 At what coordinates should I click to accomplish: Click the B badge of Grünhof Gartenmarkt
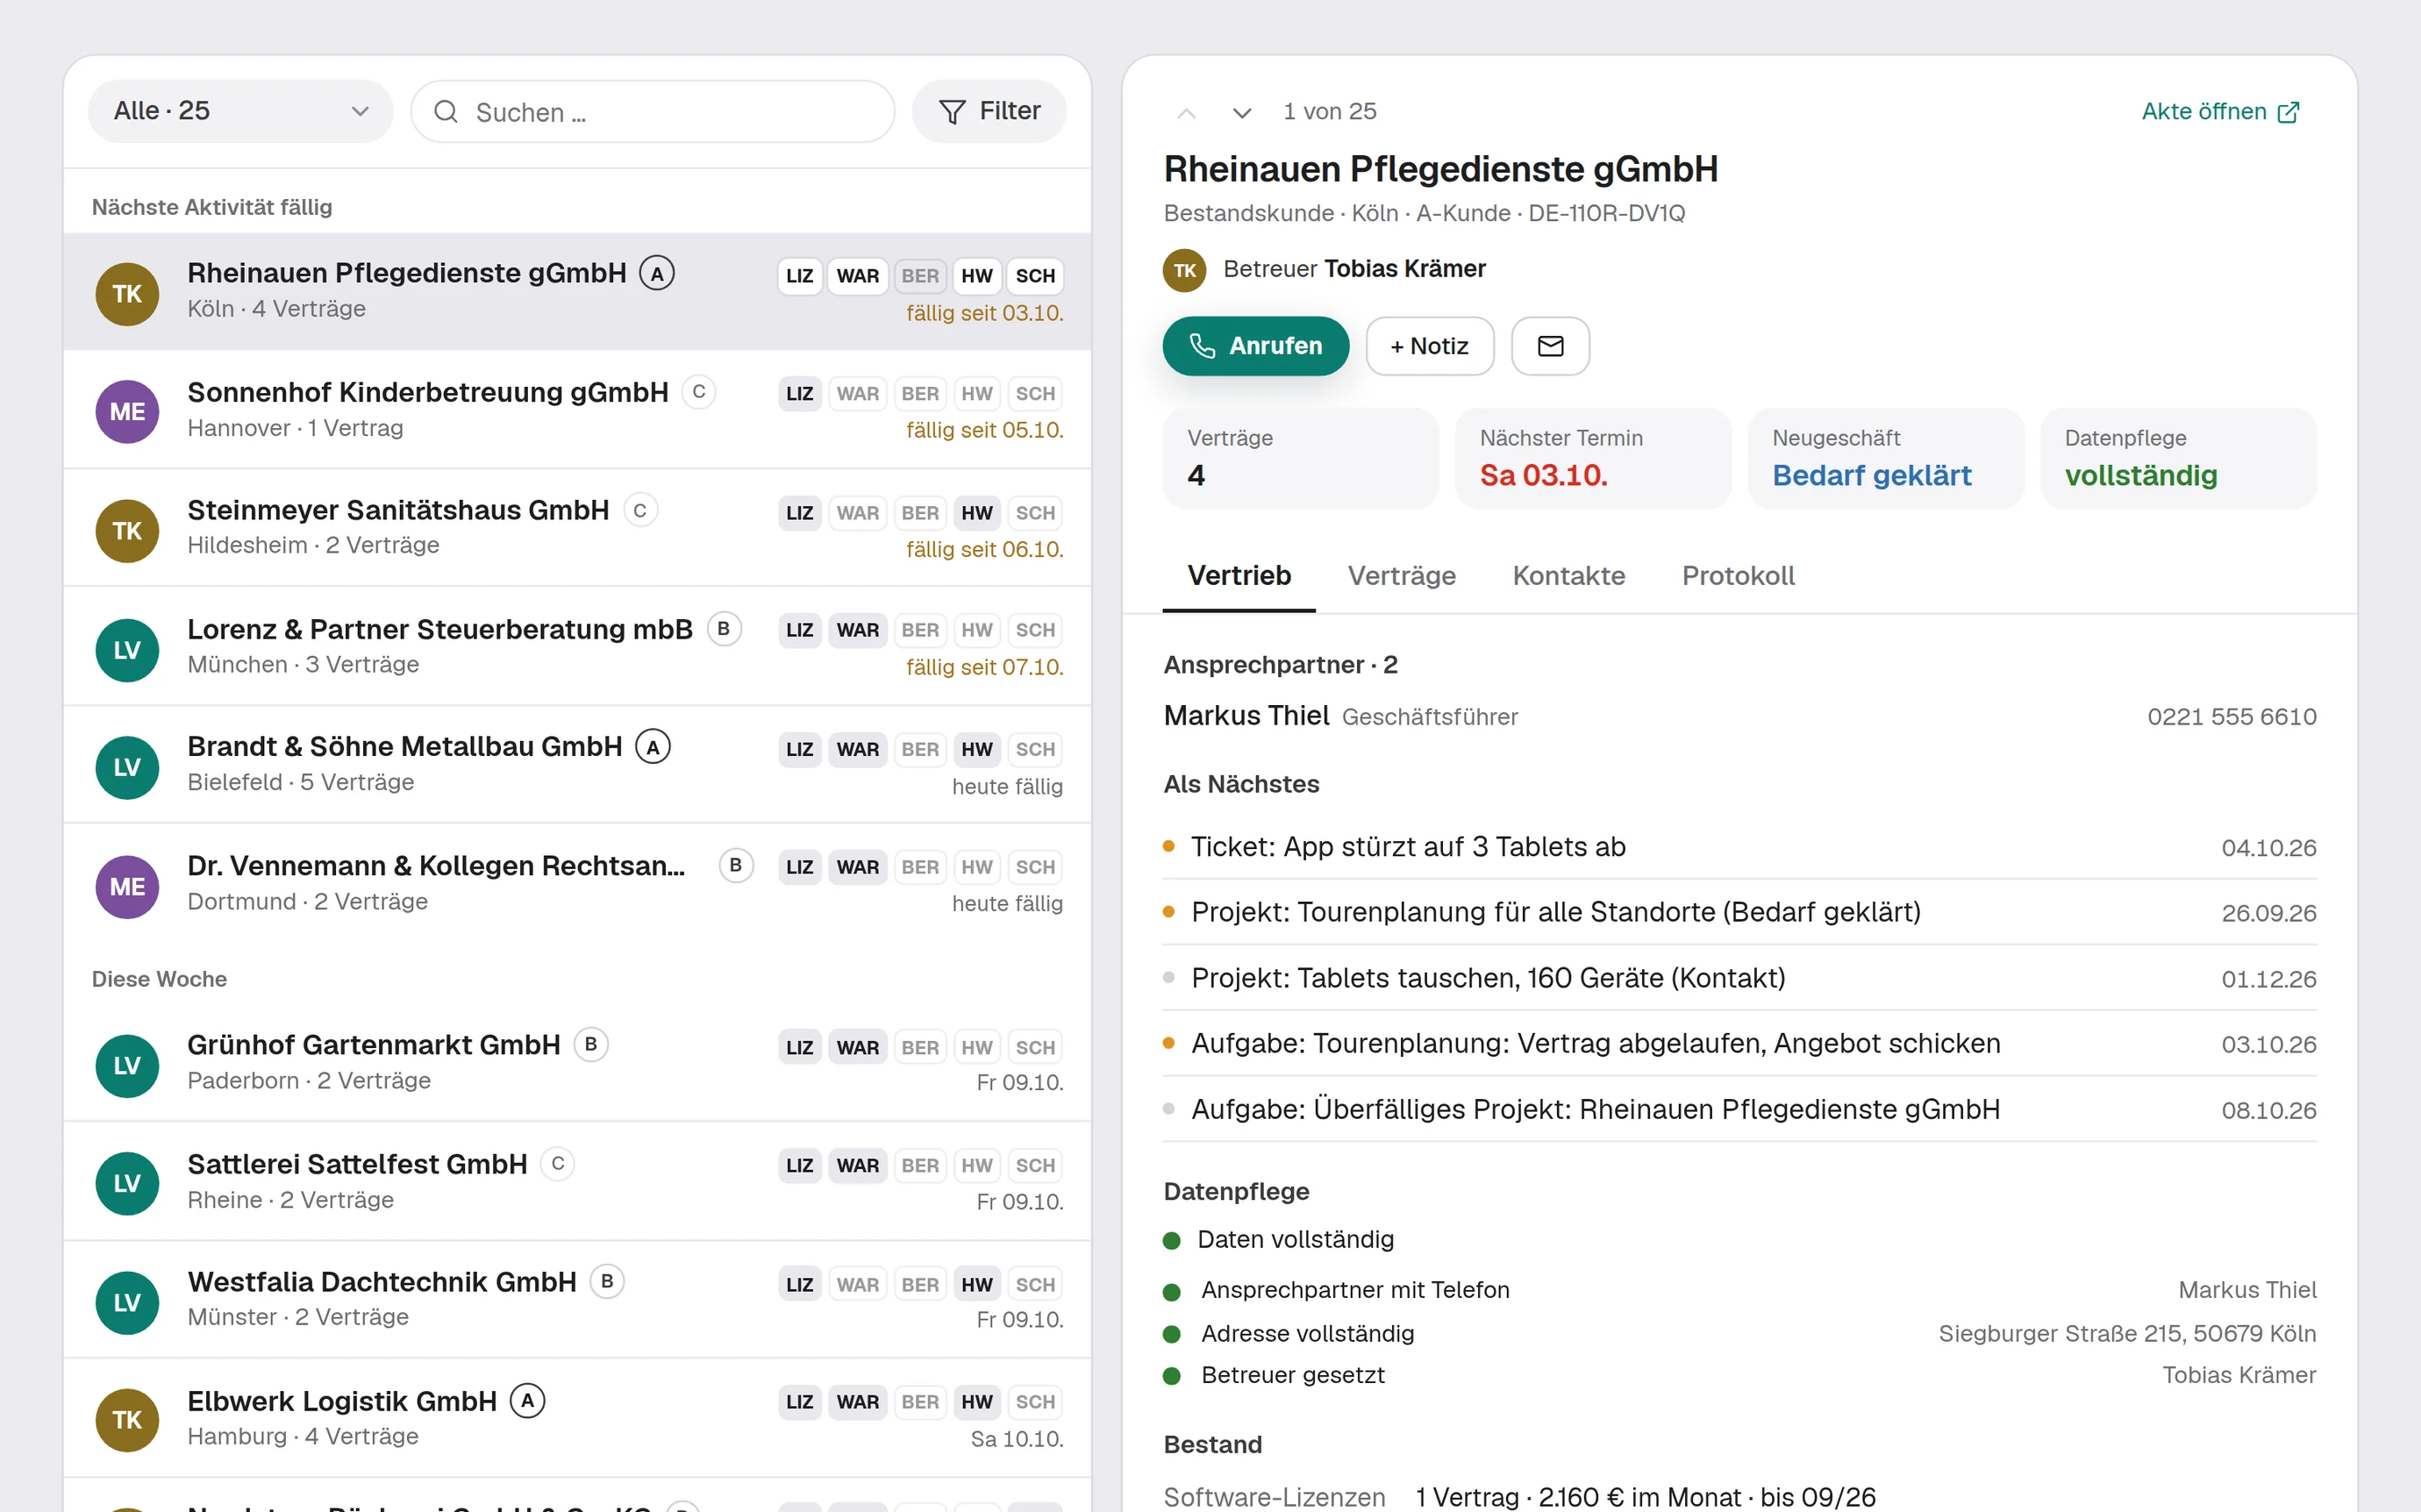590,1045
